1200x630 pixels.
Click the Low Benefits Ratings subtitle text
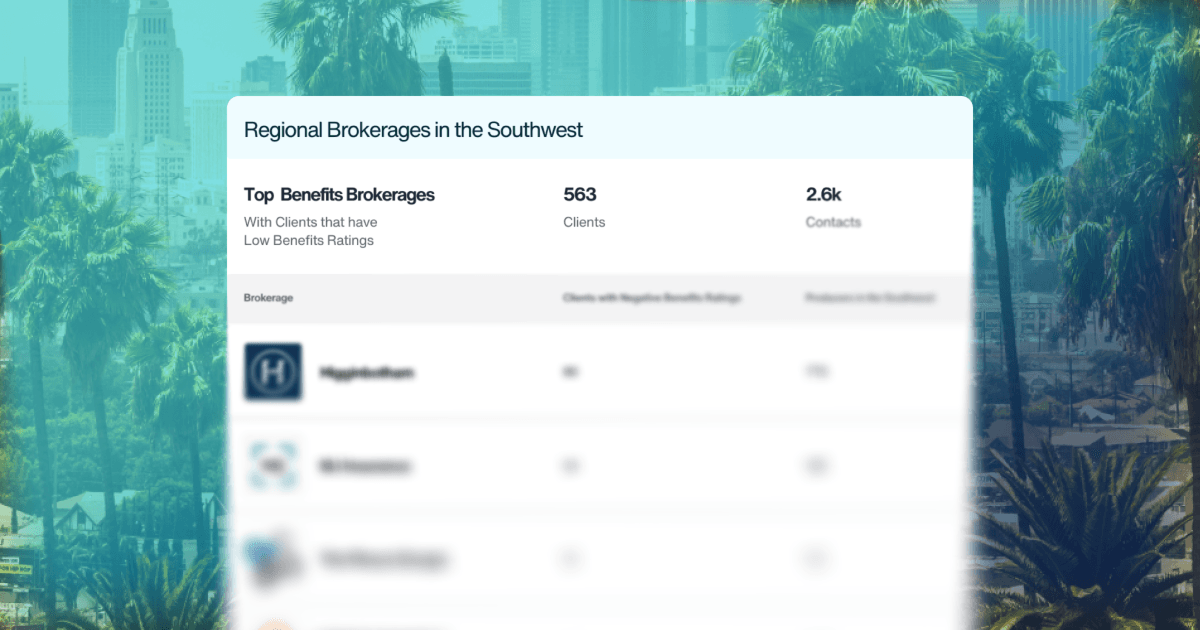coord(309,240)
